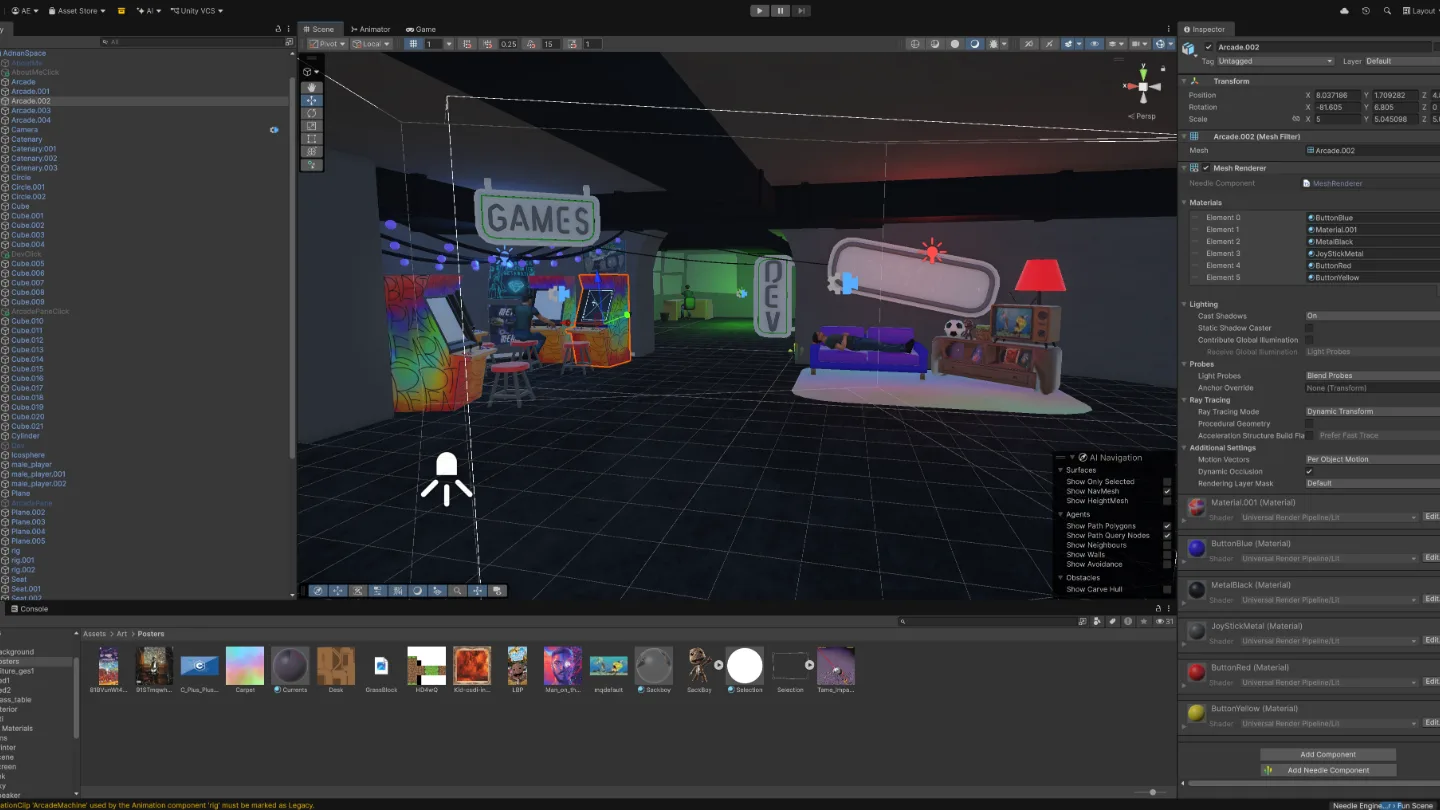Open the Cast Shadows dropdown

1372,316
